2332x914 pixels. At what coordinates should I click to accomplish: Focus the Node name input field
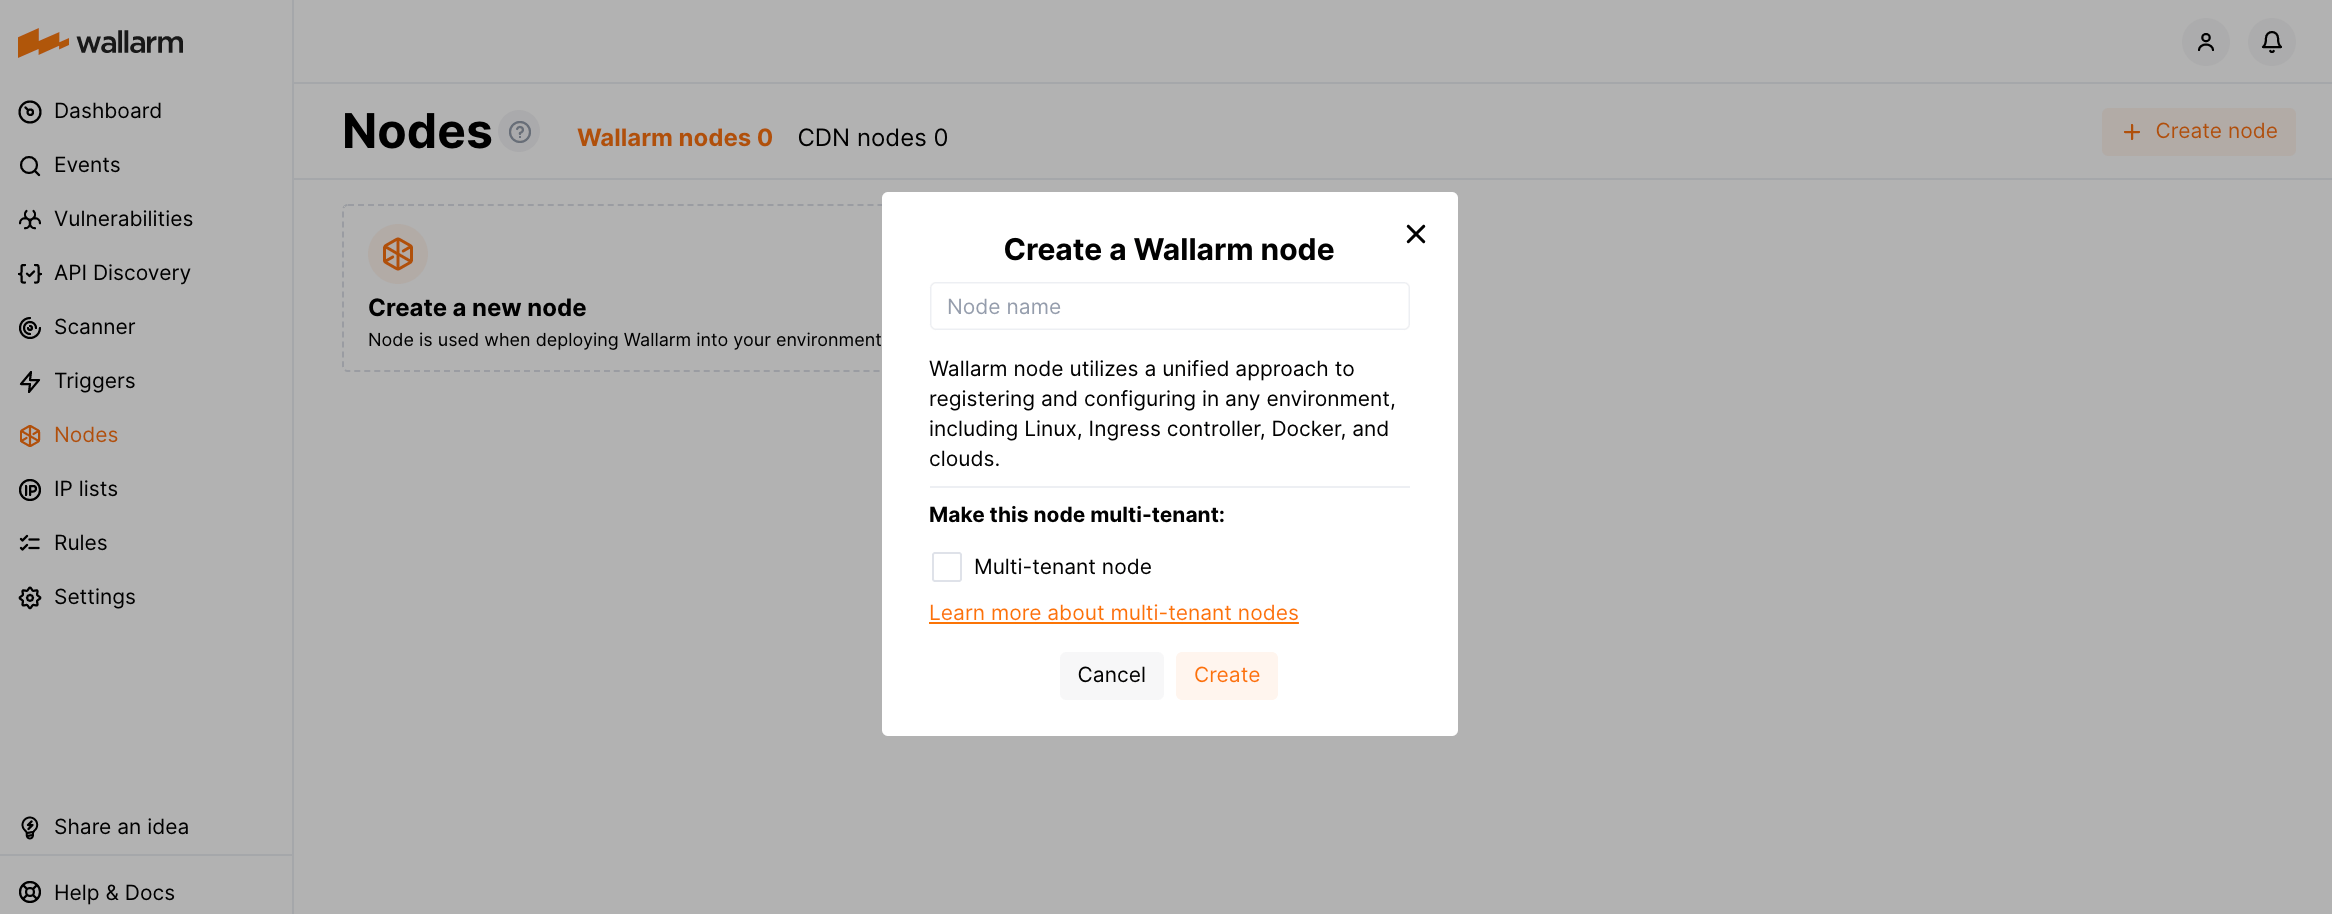(1169, 306)
